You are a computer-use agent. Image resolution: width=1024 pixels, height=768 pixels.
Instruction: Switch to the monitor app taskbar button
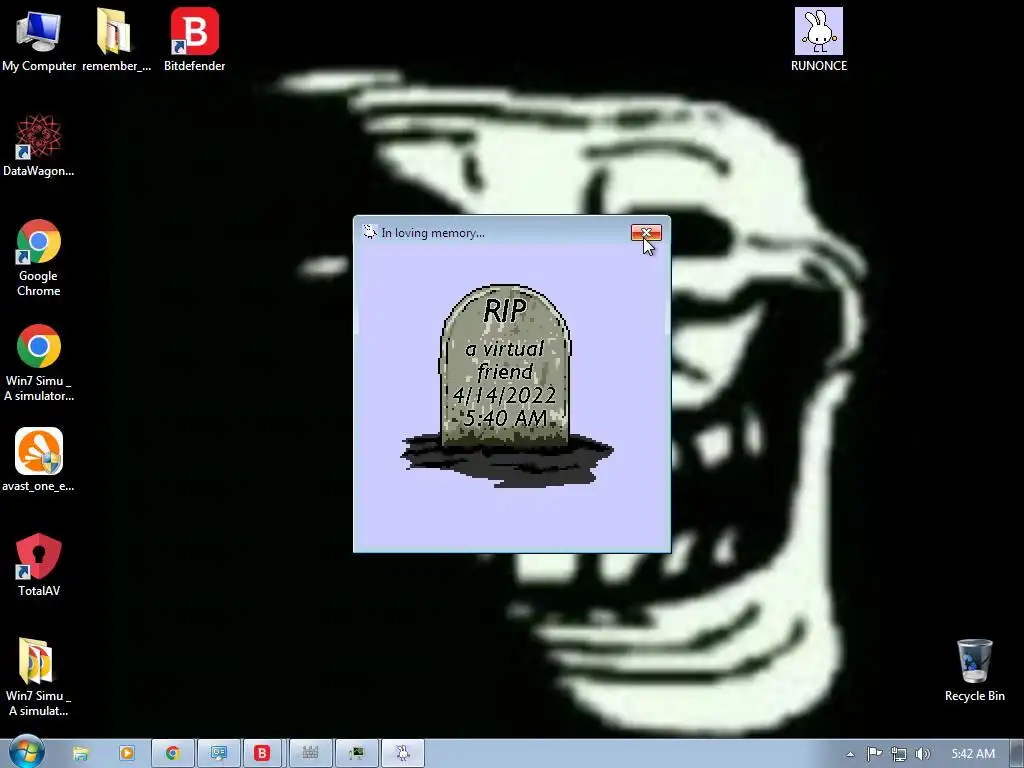[x=218, y=754]
